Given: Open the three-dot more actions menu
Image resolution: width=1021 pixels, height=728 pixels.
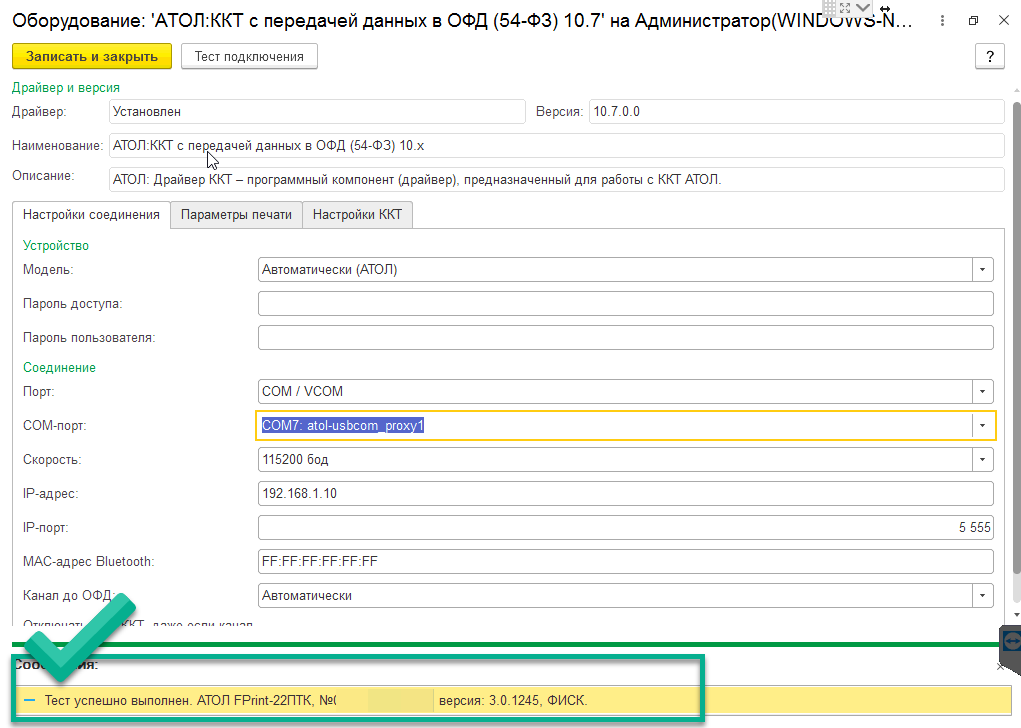Looking at the screenshot, I should [942, 21].
